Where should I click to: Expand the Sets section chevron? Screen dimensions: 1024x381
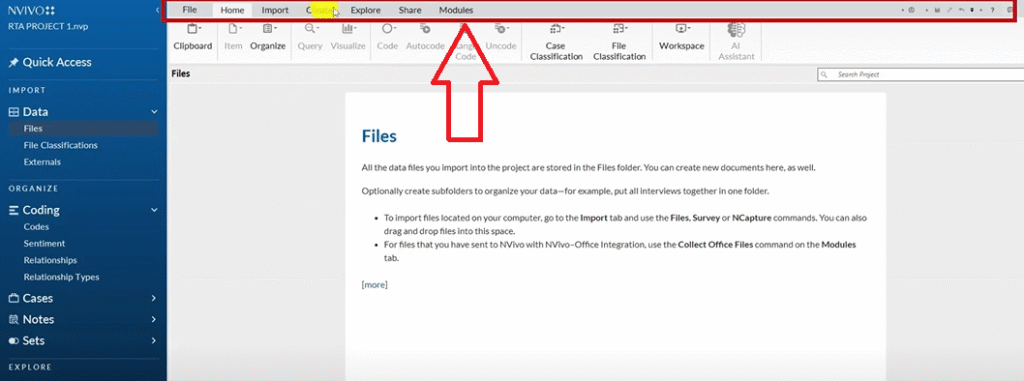pyautogui.click(x=154, y=341)
